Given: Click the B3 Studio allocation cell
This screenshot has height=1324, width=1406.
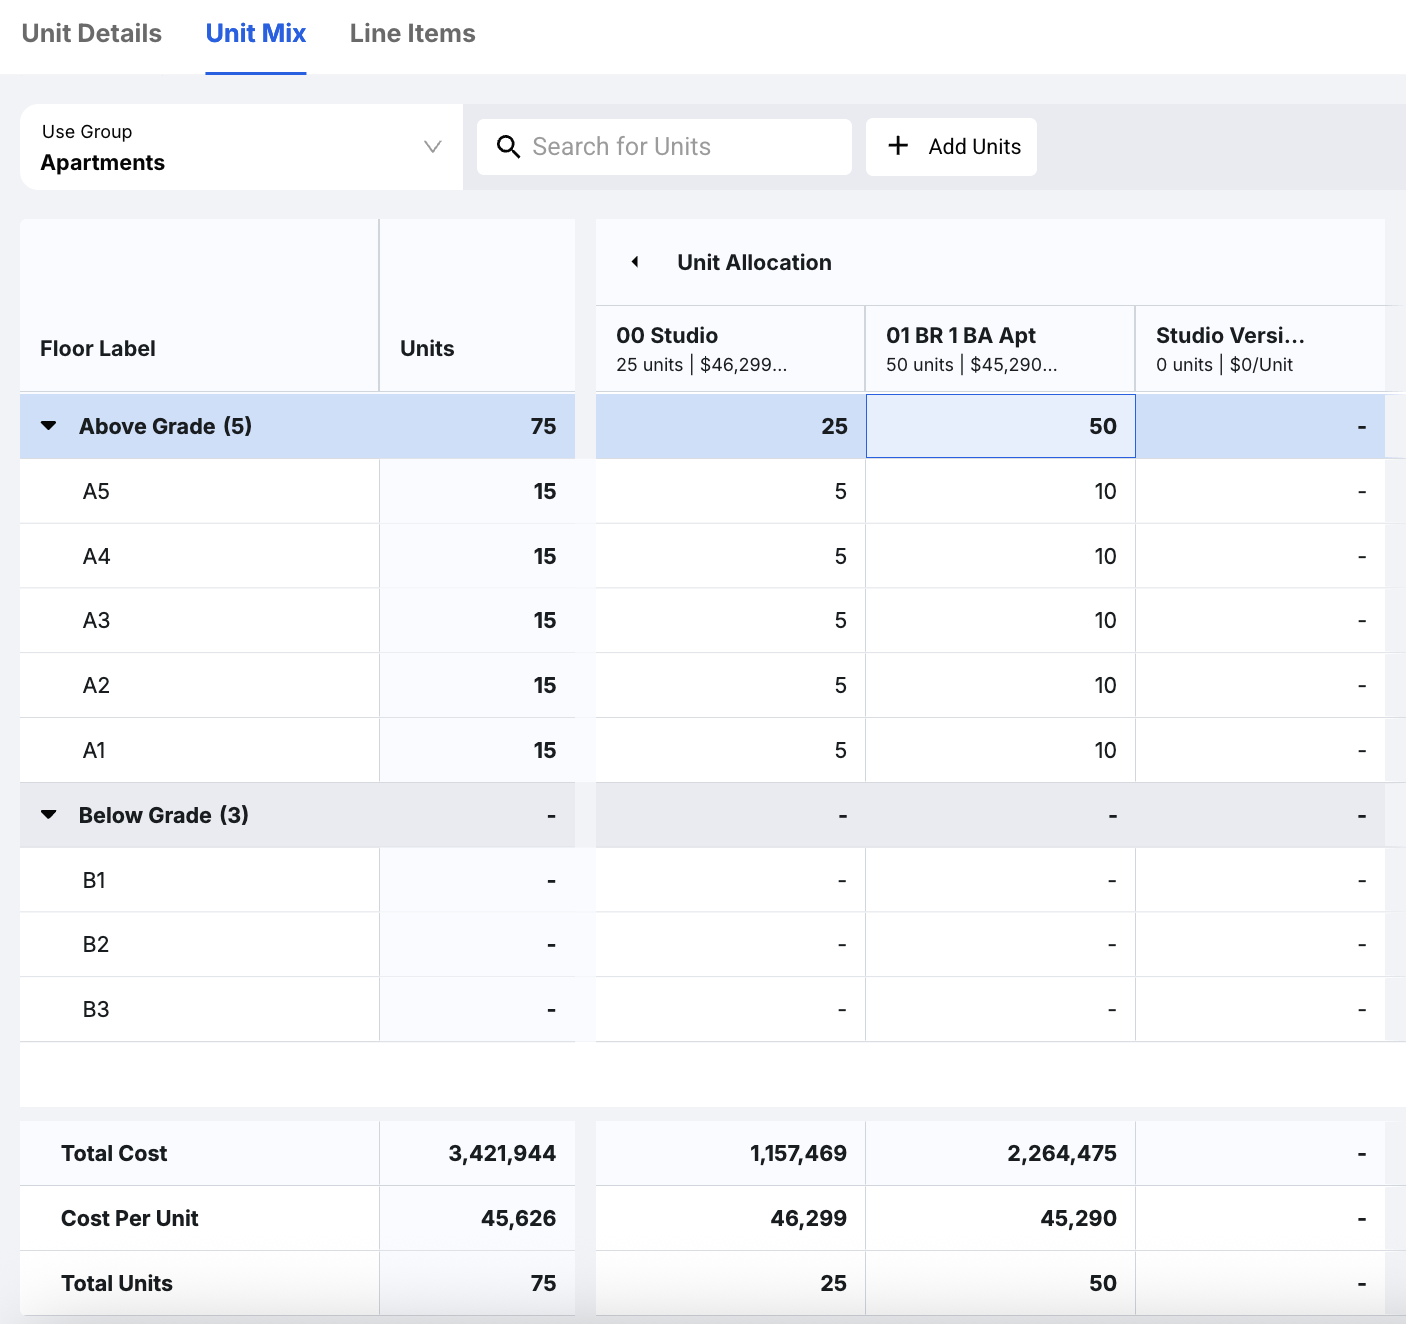Looking at the screenshot, I should tap(730, 1009).
